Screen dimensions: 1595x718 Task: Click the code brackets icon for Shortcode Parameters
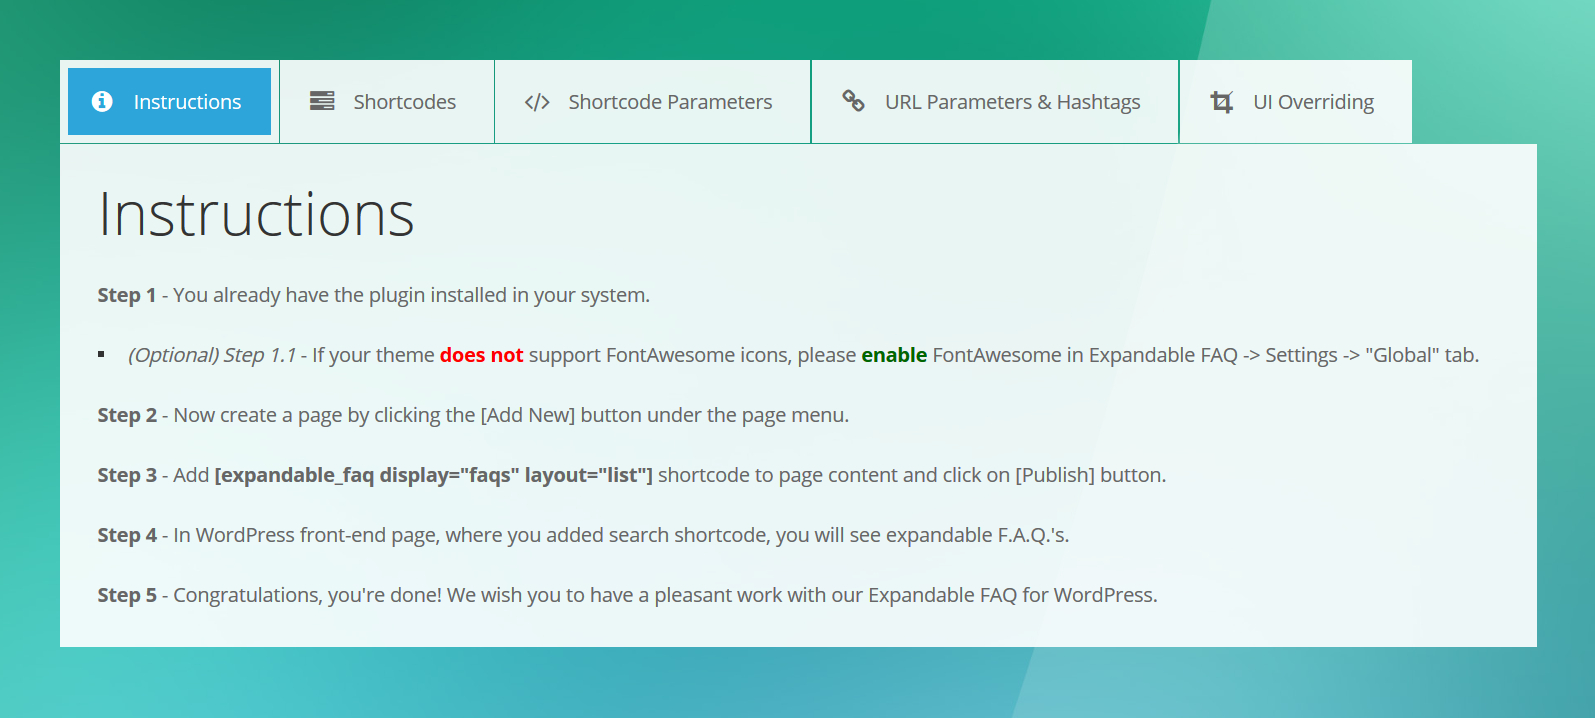538,101
